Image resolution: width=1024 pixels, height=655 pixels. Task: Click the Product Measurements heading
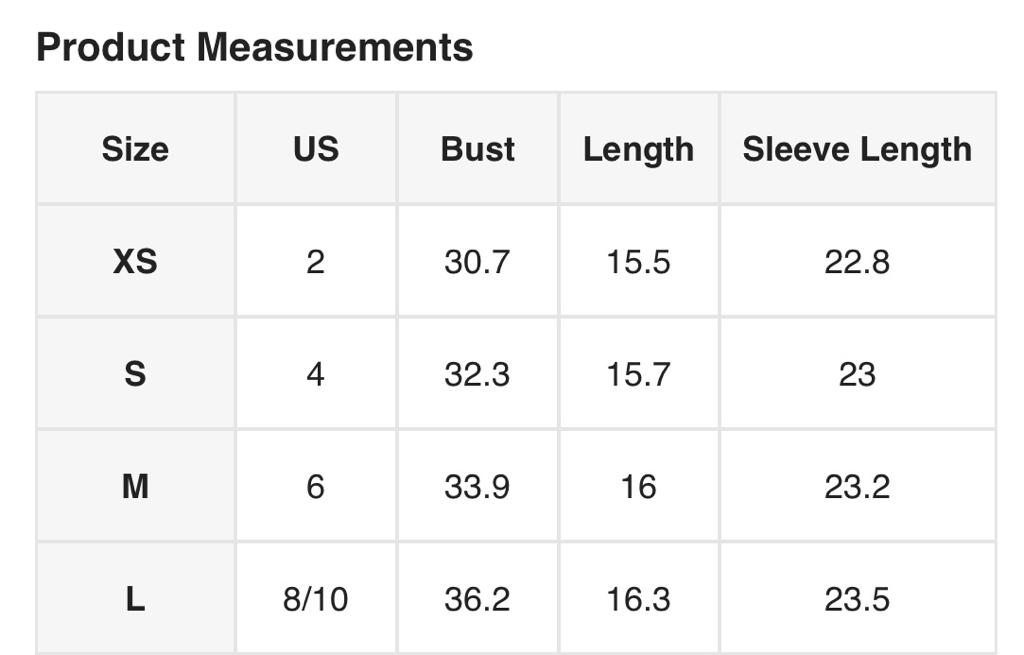tap(254, 47)
